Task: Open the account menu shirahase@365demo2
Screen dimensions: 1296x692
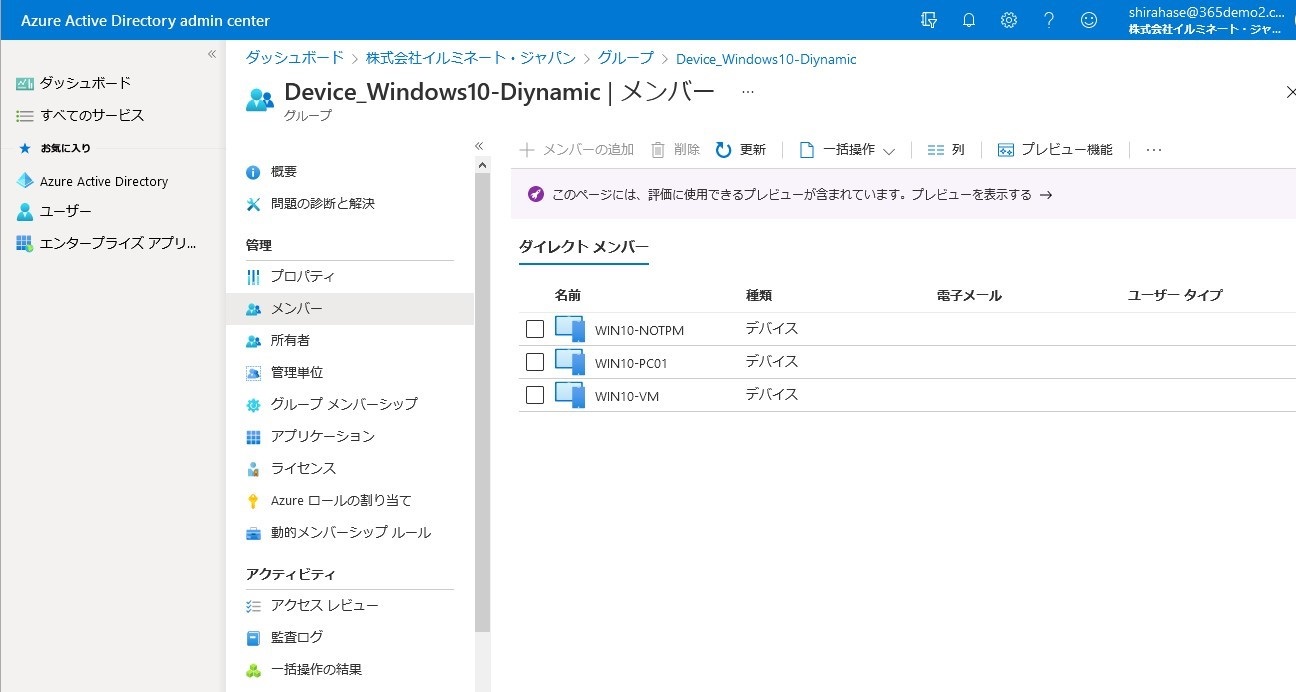Action: coord(1205,20)
